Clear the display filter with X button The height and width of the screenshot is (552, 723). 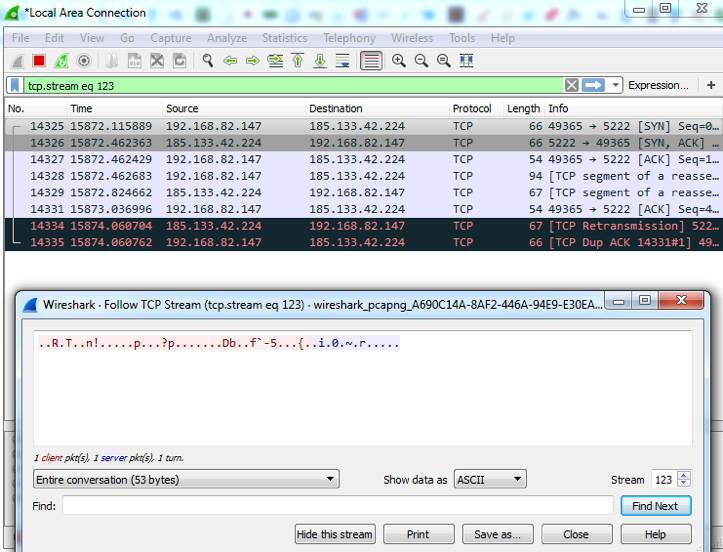pos(571,85)
